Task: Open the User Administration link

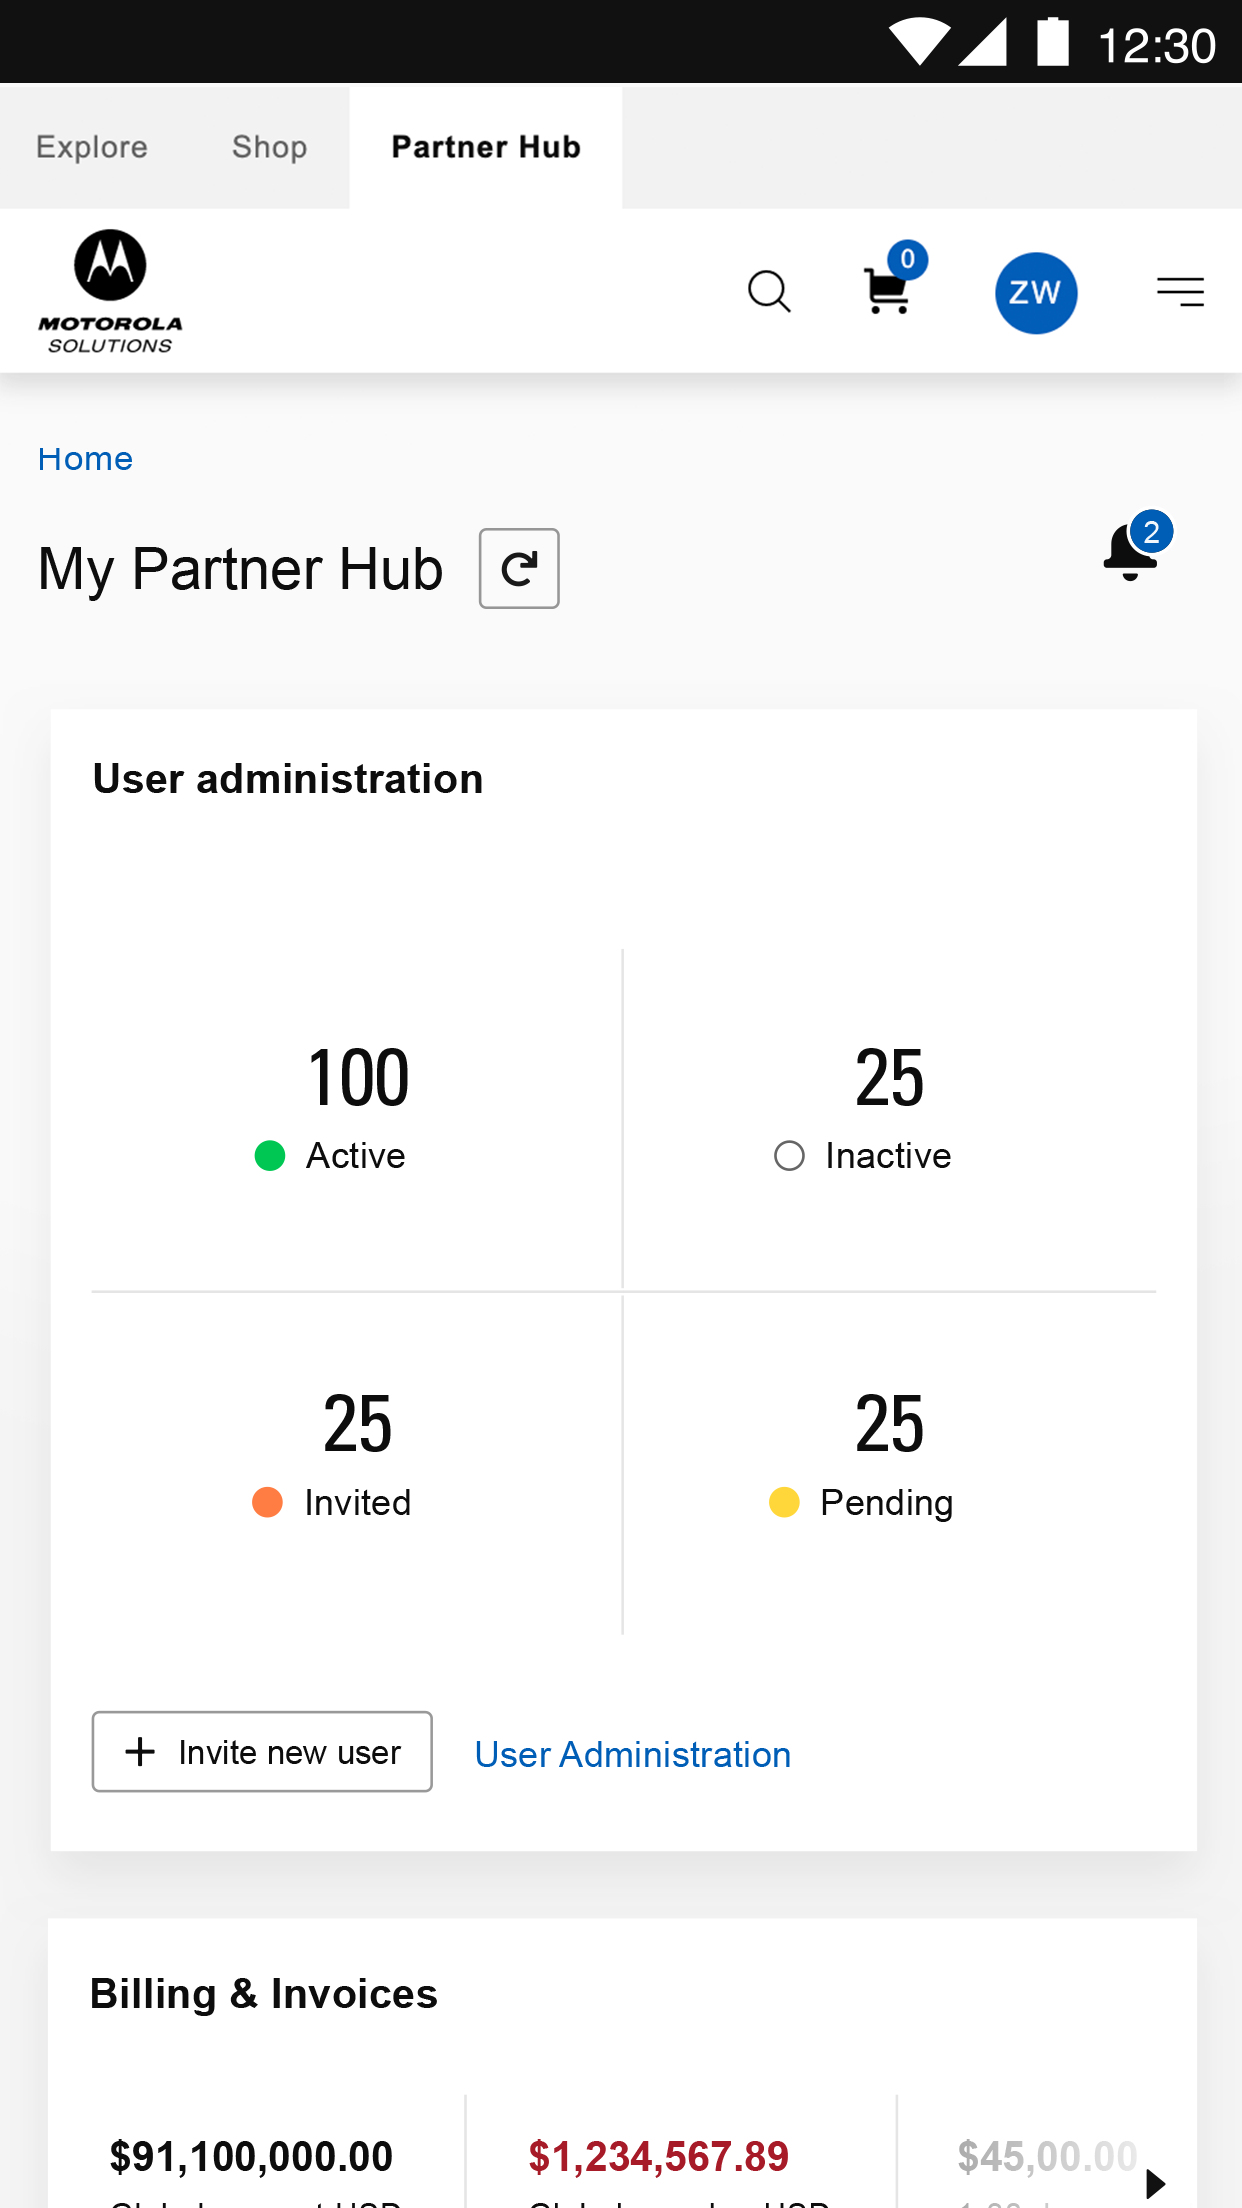Action: [x=633, y=1755]
